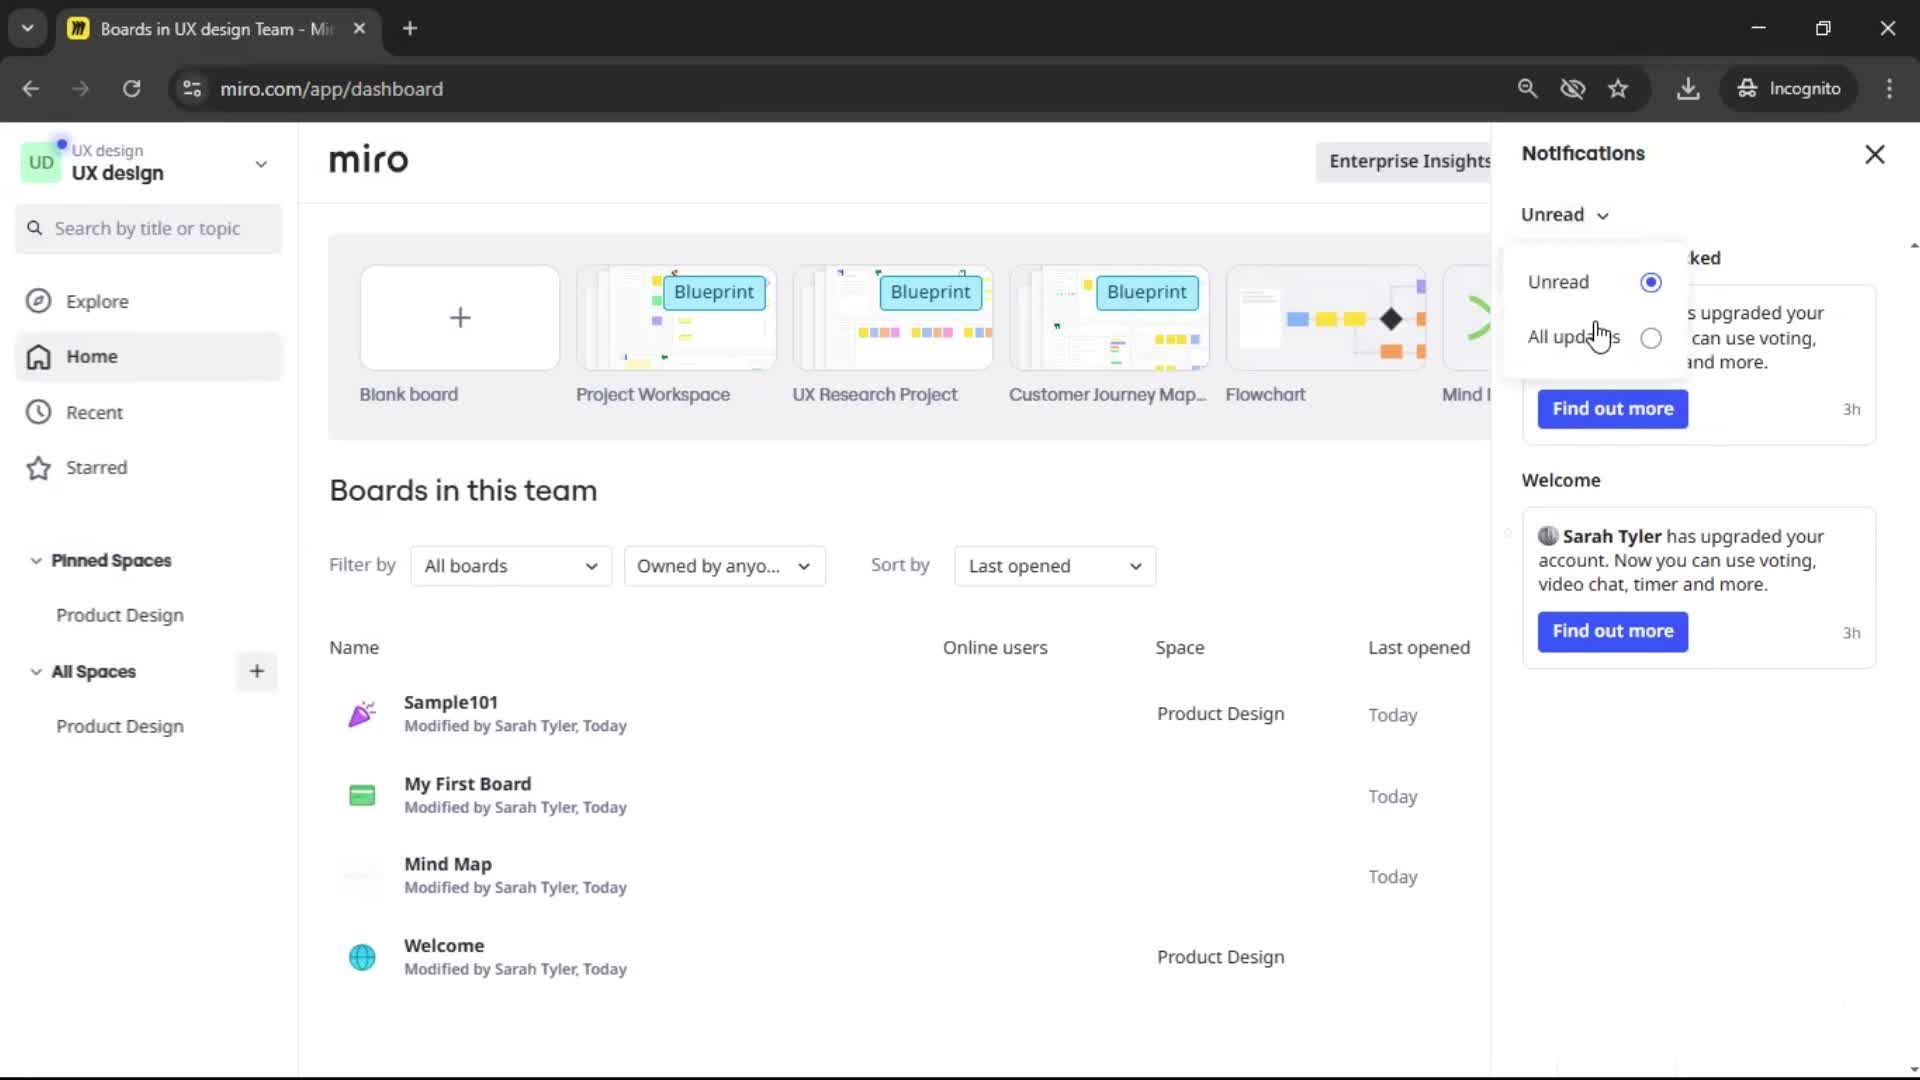This screenshot has width=1920, height=1080.
Task: Click the Starred star icon
Action: tap(38, 468)
